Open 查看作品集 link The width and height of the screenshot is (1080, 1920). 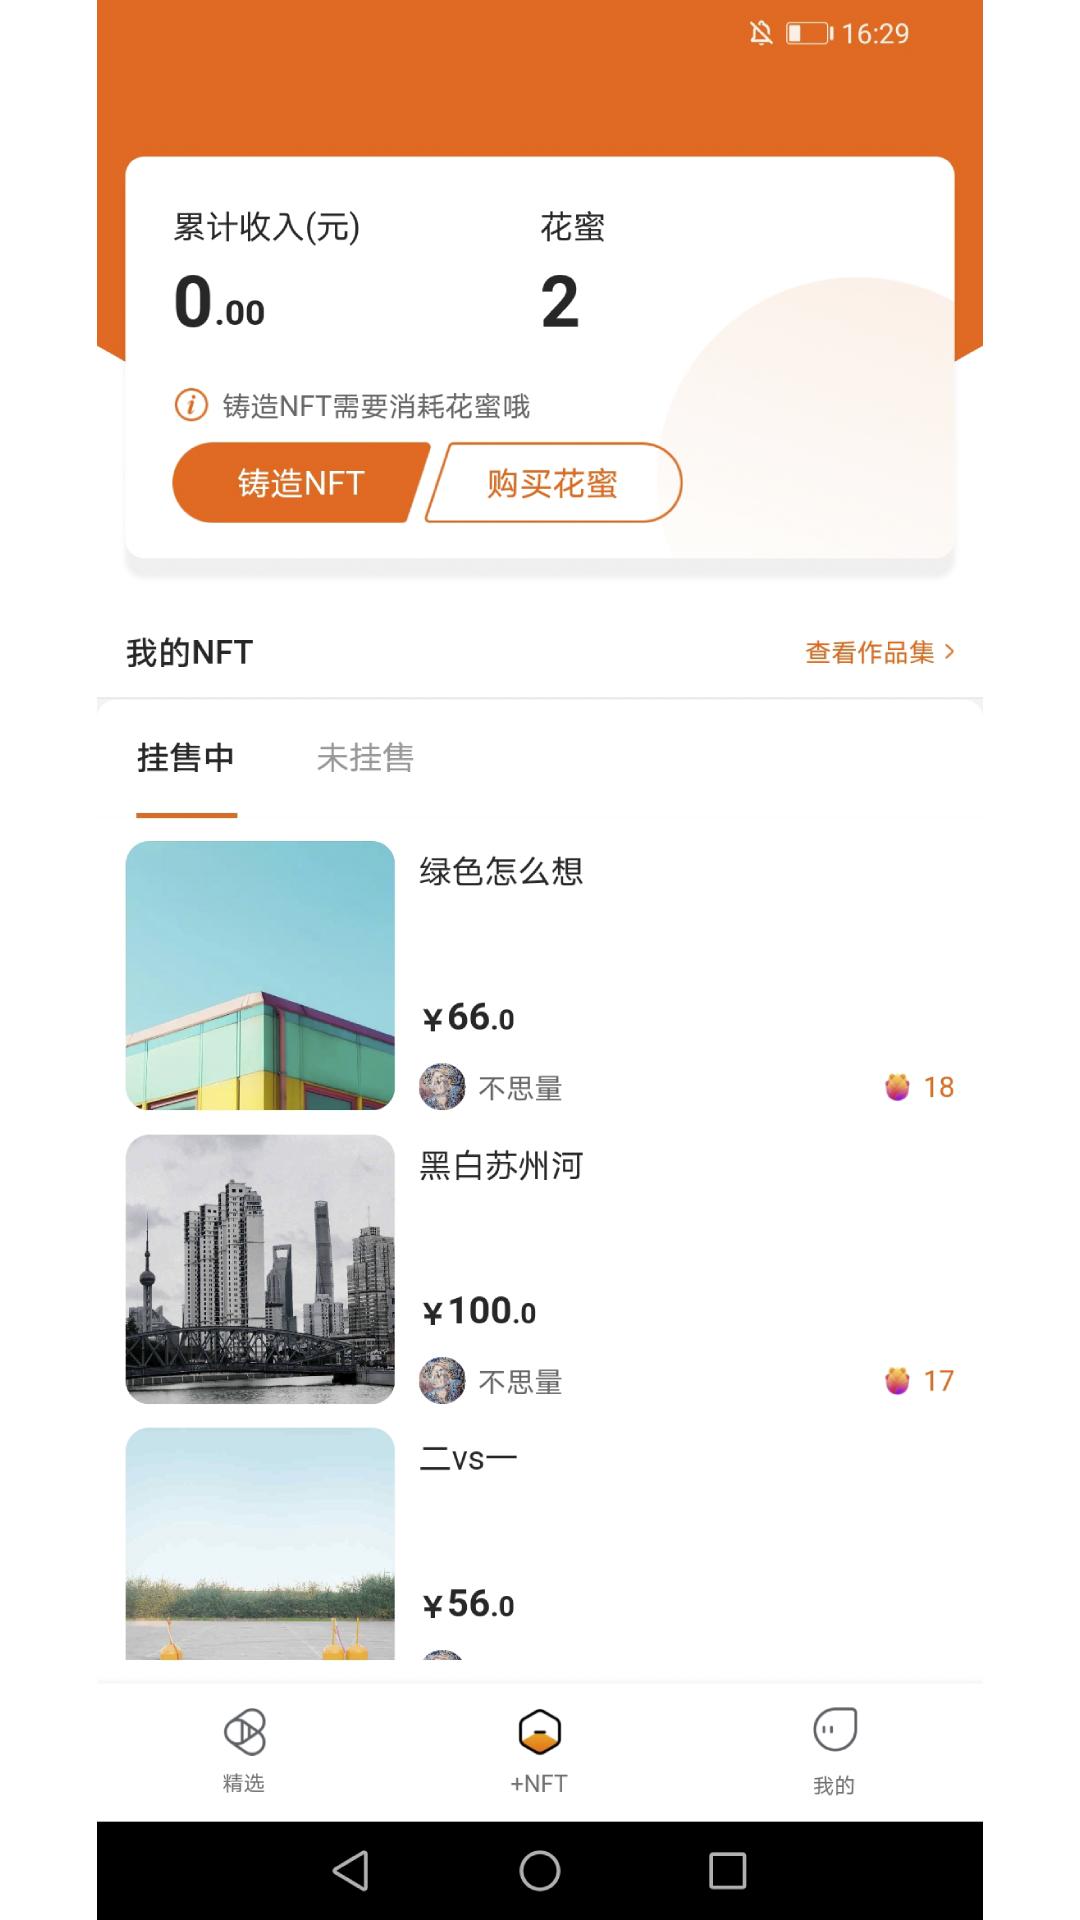pos(869,653)
